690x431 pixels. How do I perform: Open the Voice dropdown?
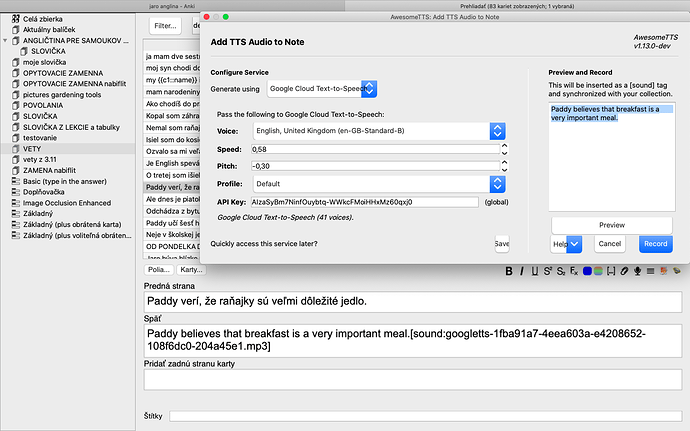pyautogui.click(x=379, y=131)
